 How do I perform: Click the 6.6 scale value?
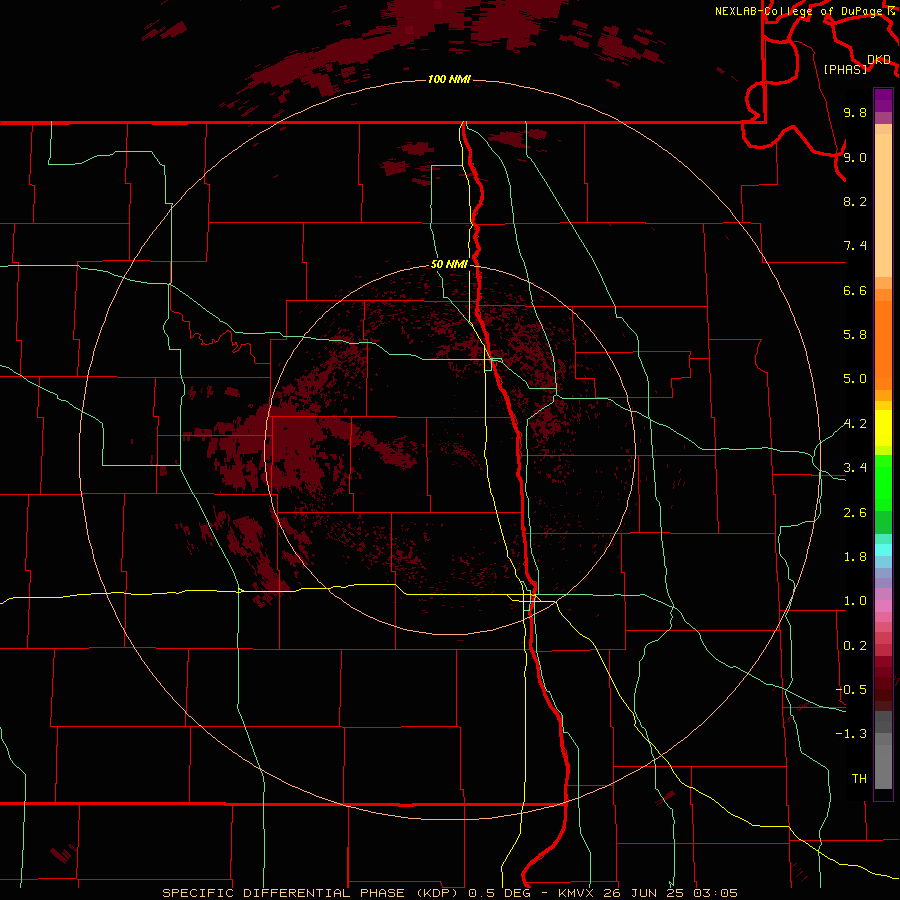coord(855,290)
